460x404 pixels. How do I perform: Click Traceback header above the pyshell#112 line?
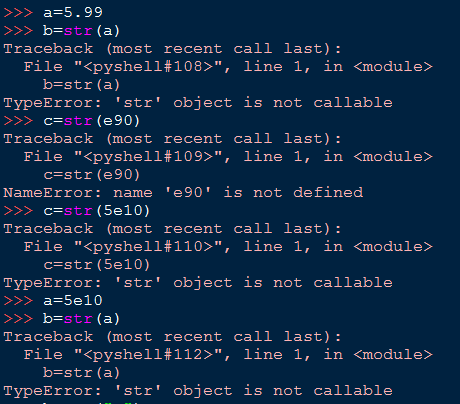(x=172, y=337)
